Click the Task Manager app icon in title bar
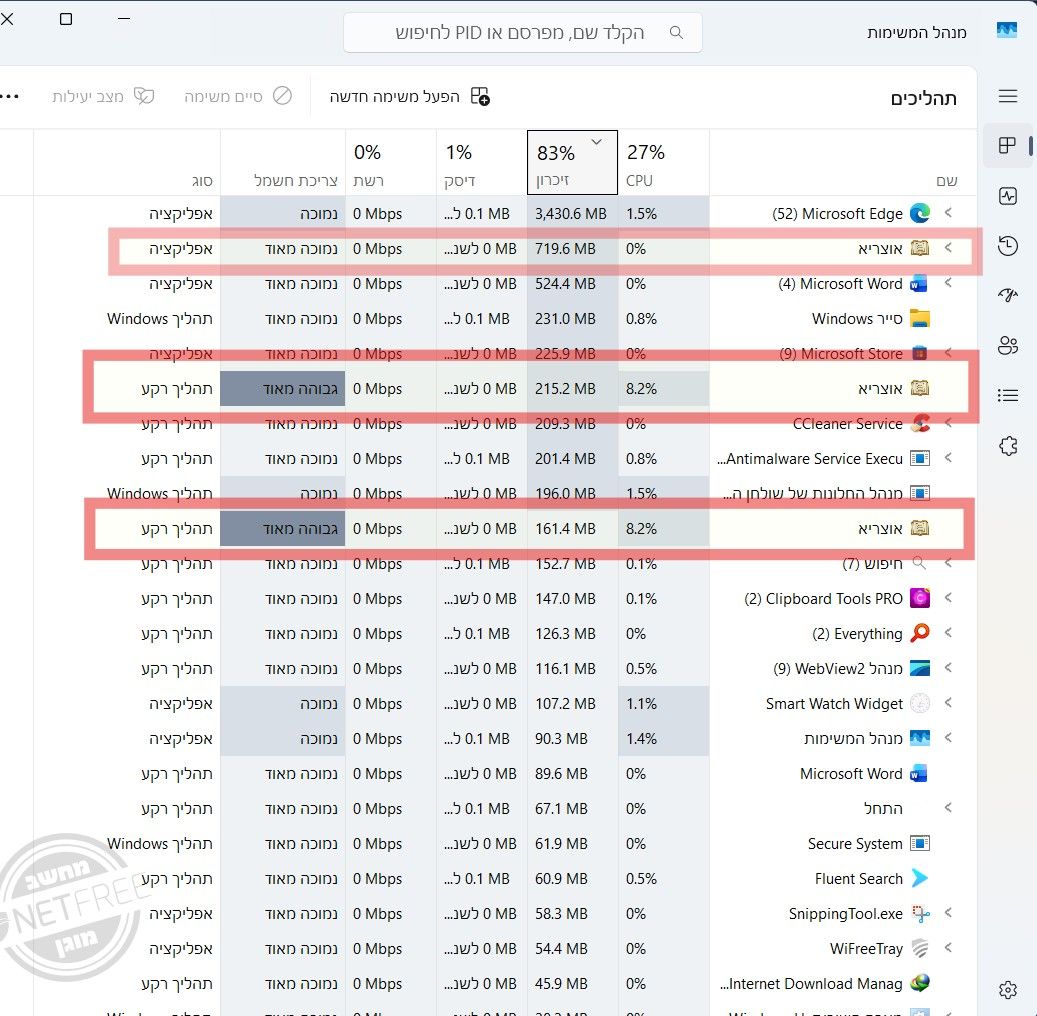The width and height of the screenshot is (1037, 1016). pos(1007,30)
